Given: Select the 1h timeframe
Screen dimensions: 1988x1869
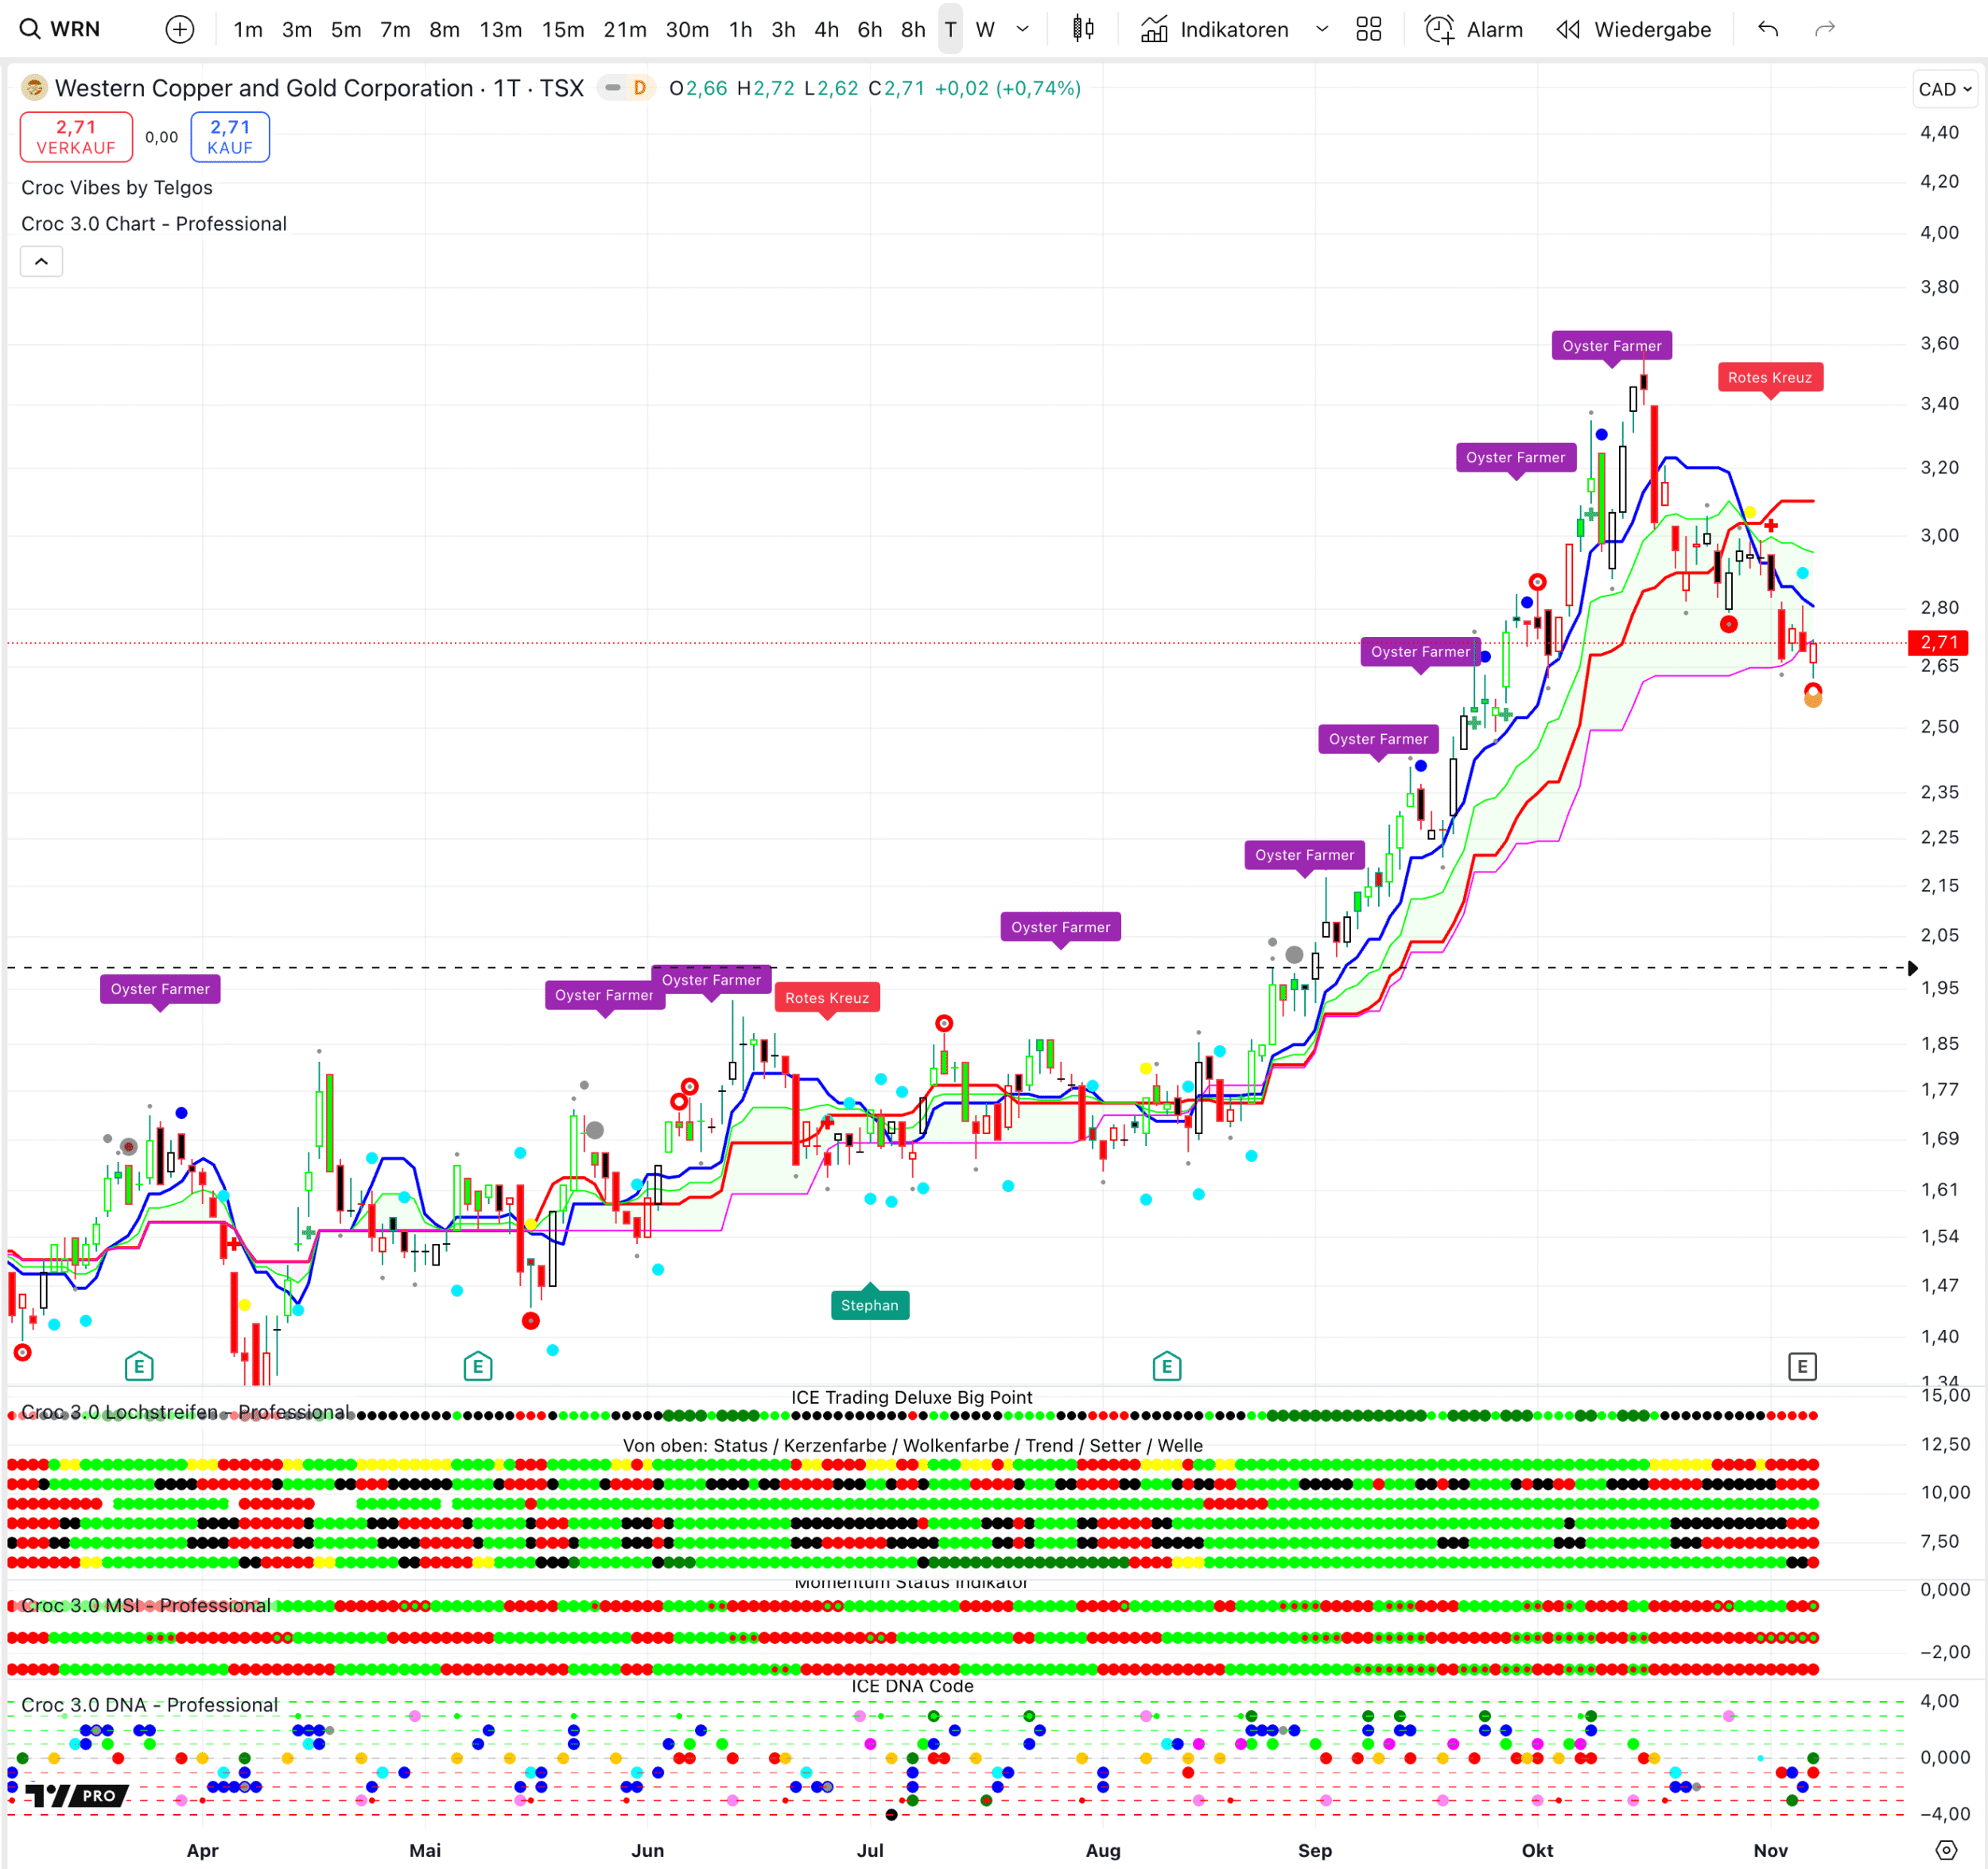Looking at the screenshot, I should (x=740, y=29).
